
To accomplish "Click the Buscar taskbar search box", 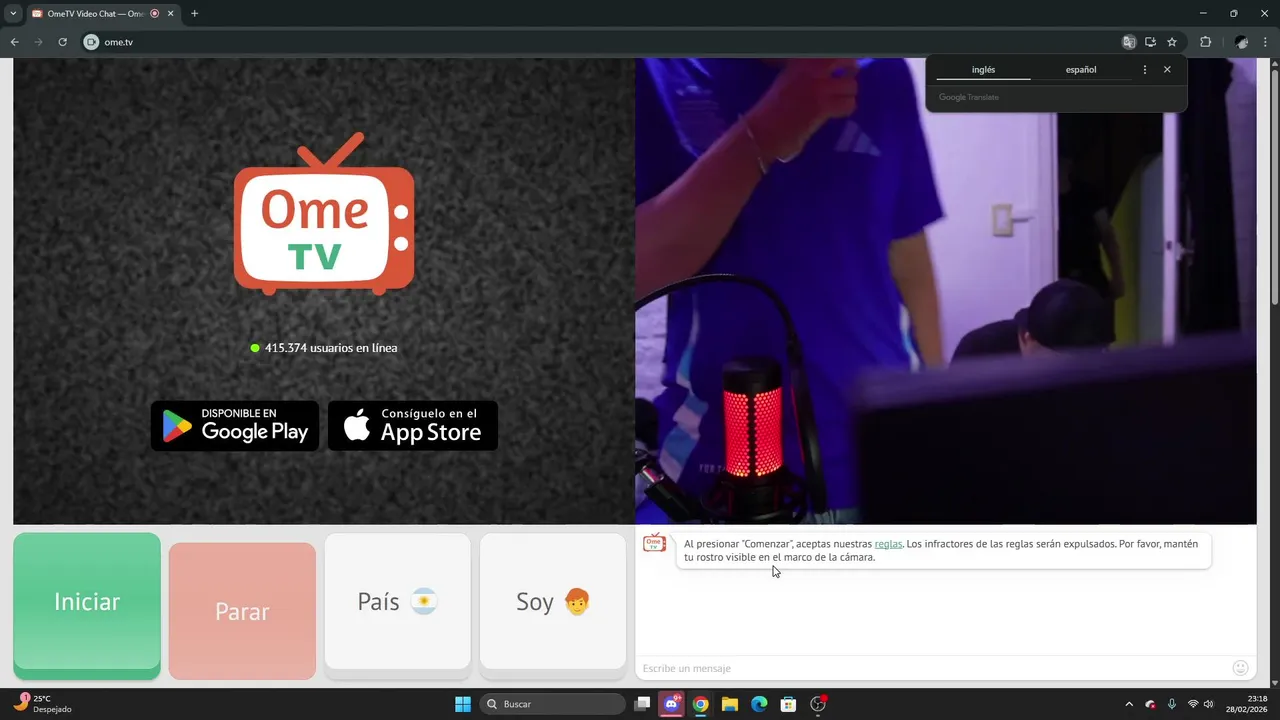I will click(553, 704).
